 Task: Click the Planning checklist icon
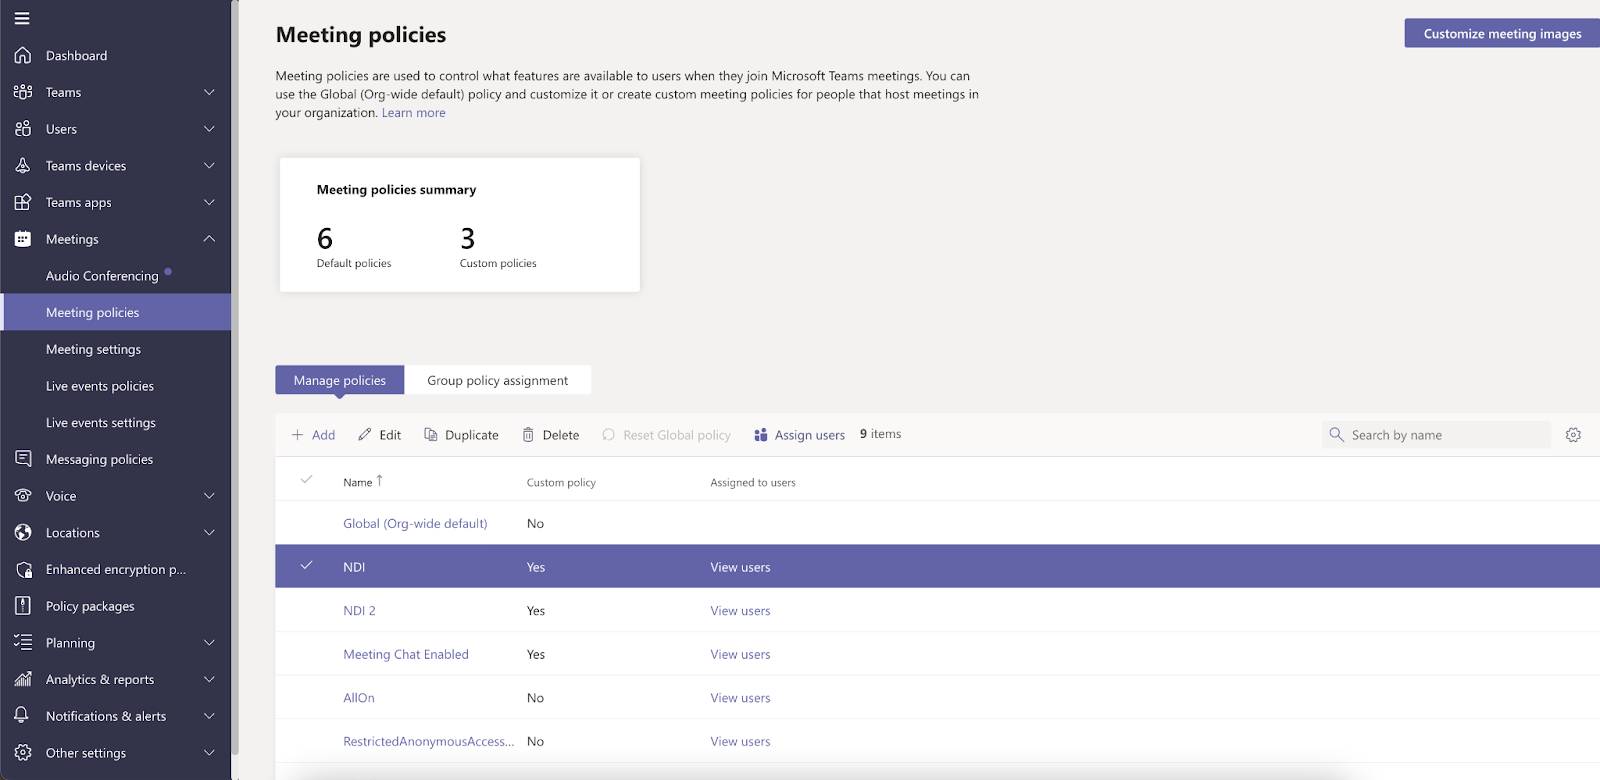click(x=23, y=643)
